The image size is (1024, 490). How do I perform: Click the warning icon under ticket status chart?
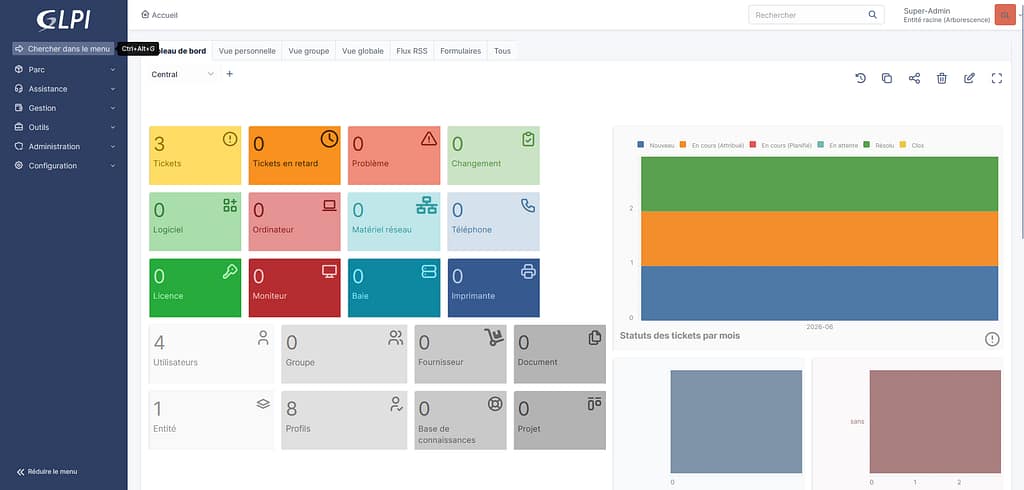coord(992,339)
